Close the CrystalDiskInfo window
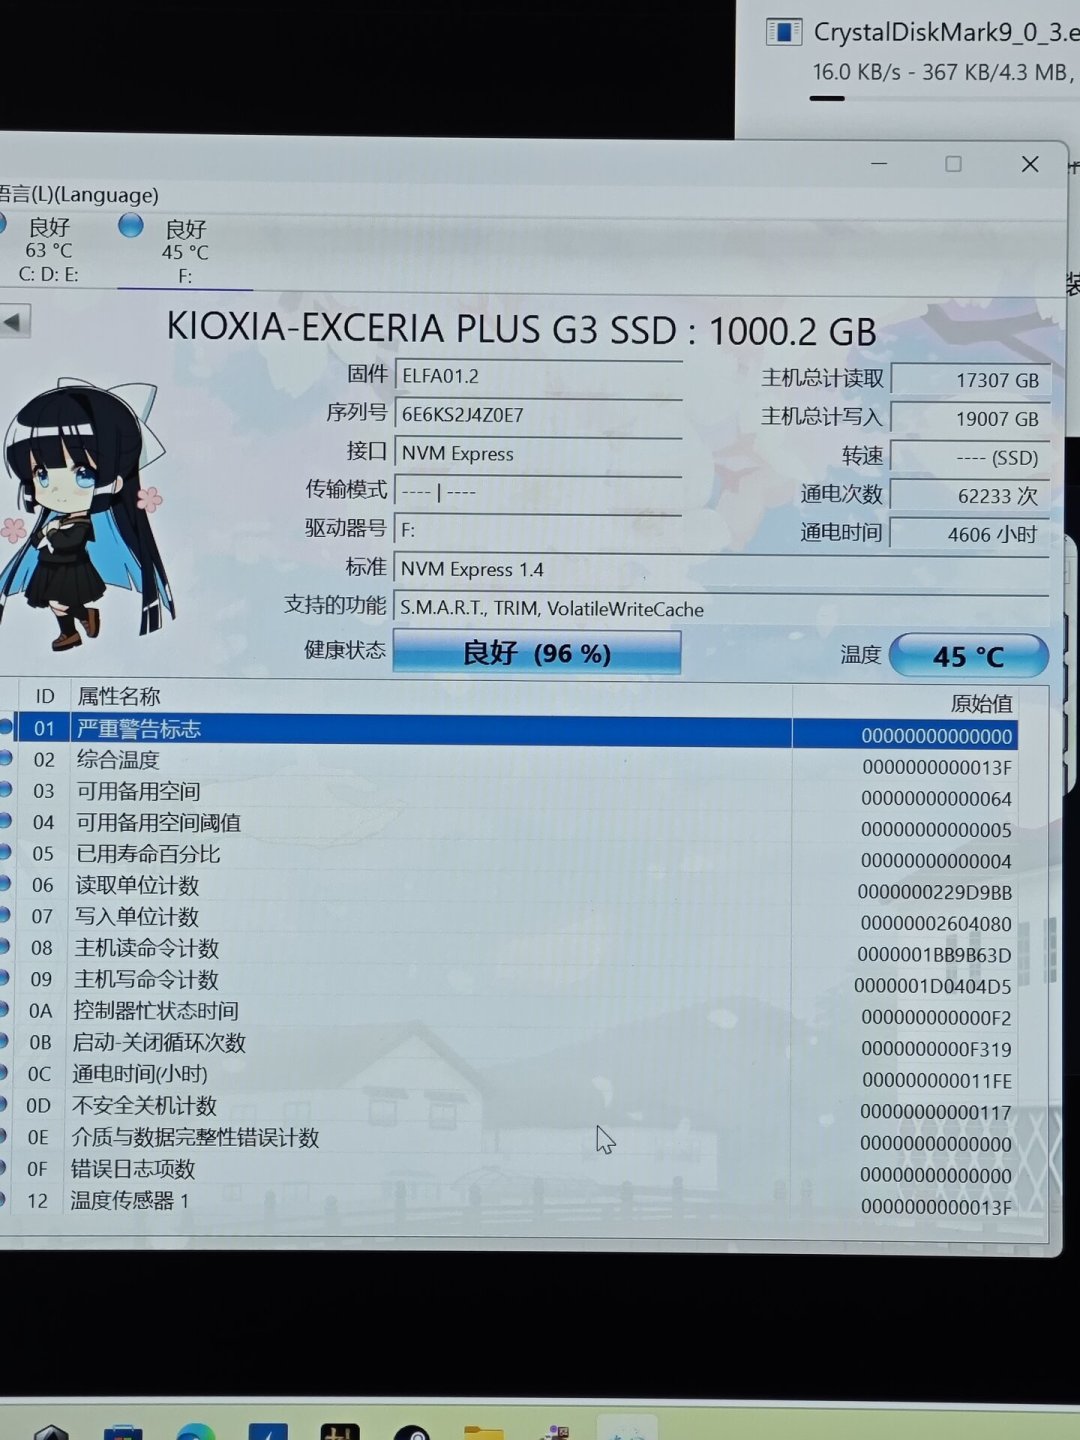Viewport: 1080px width, 1440px height. (x=1030, y=164)
